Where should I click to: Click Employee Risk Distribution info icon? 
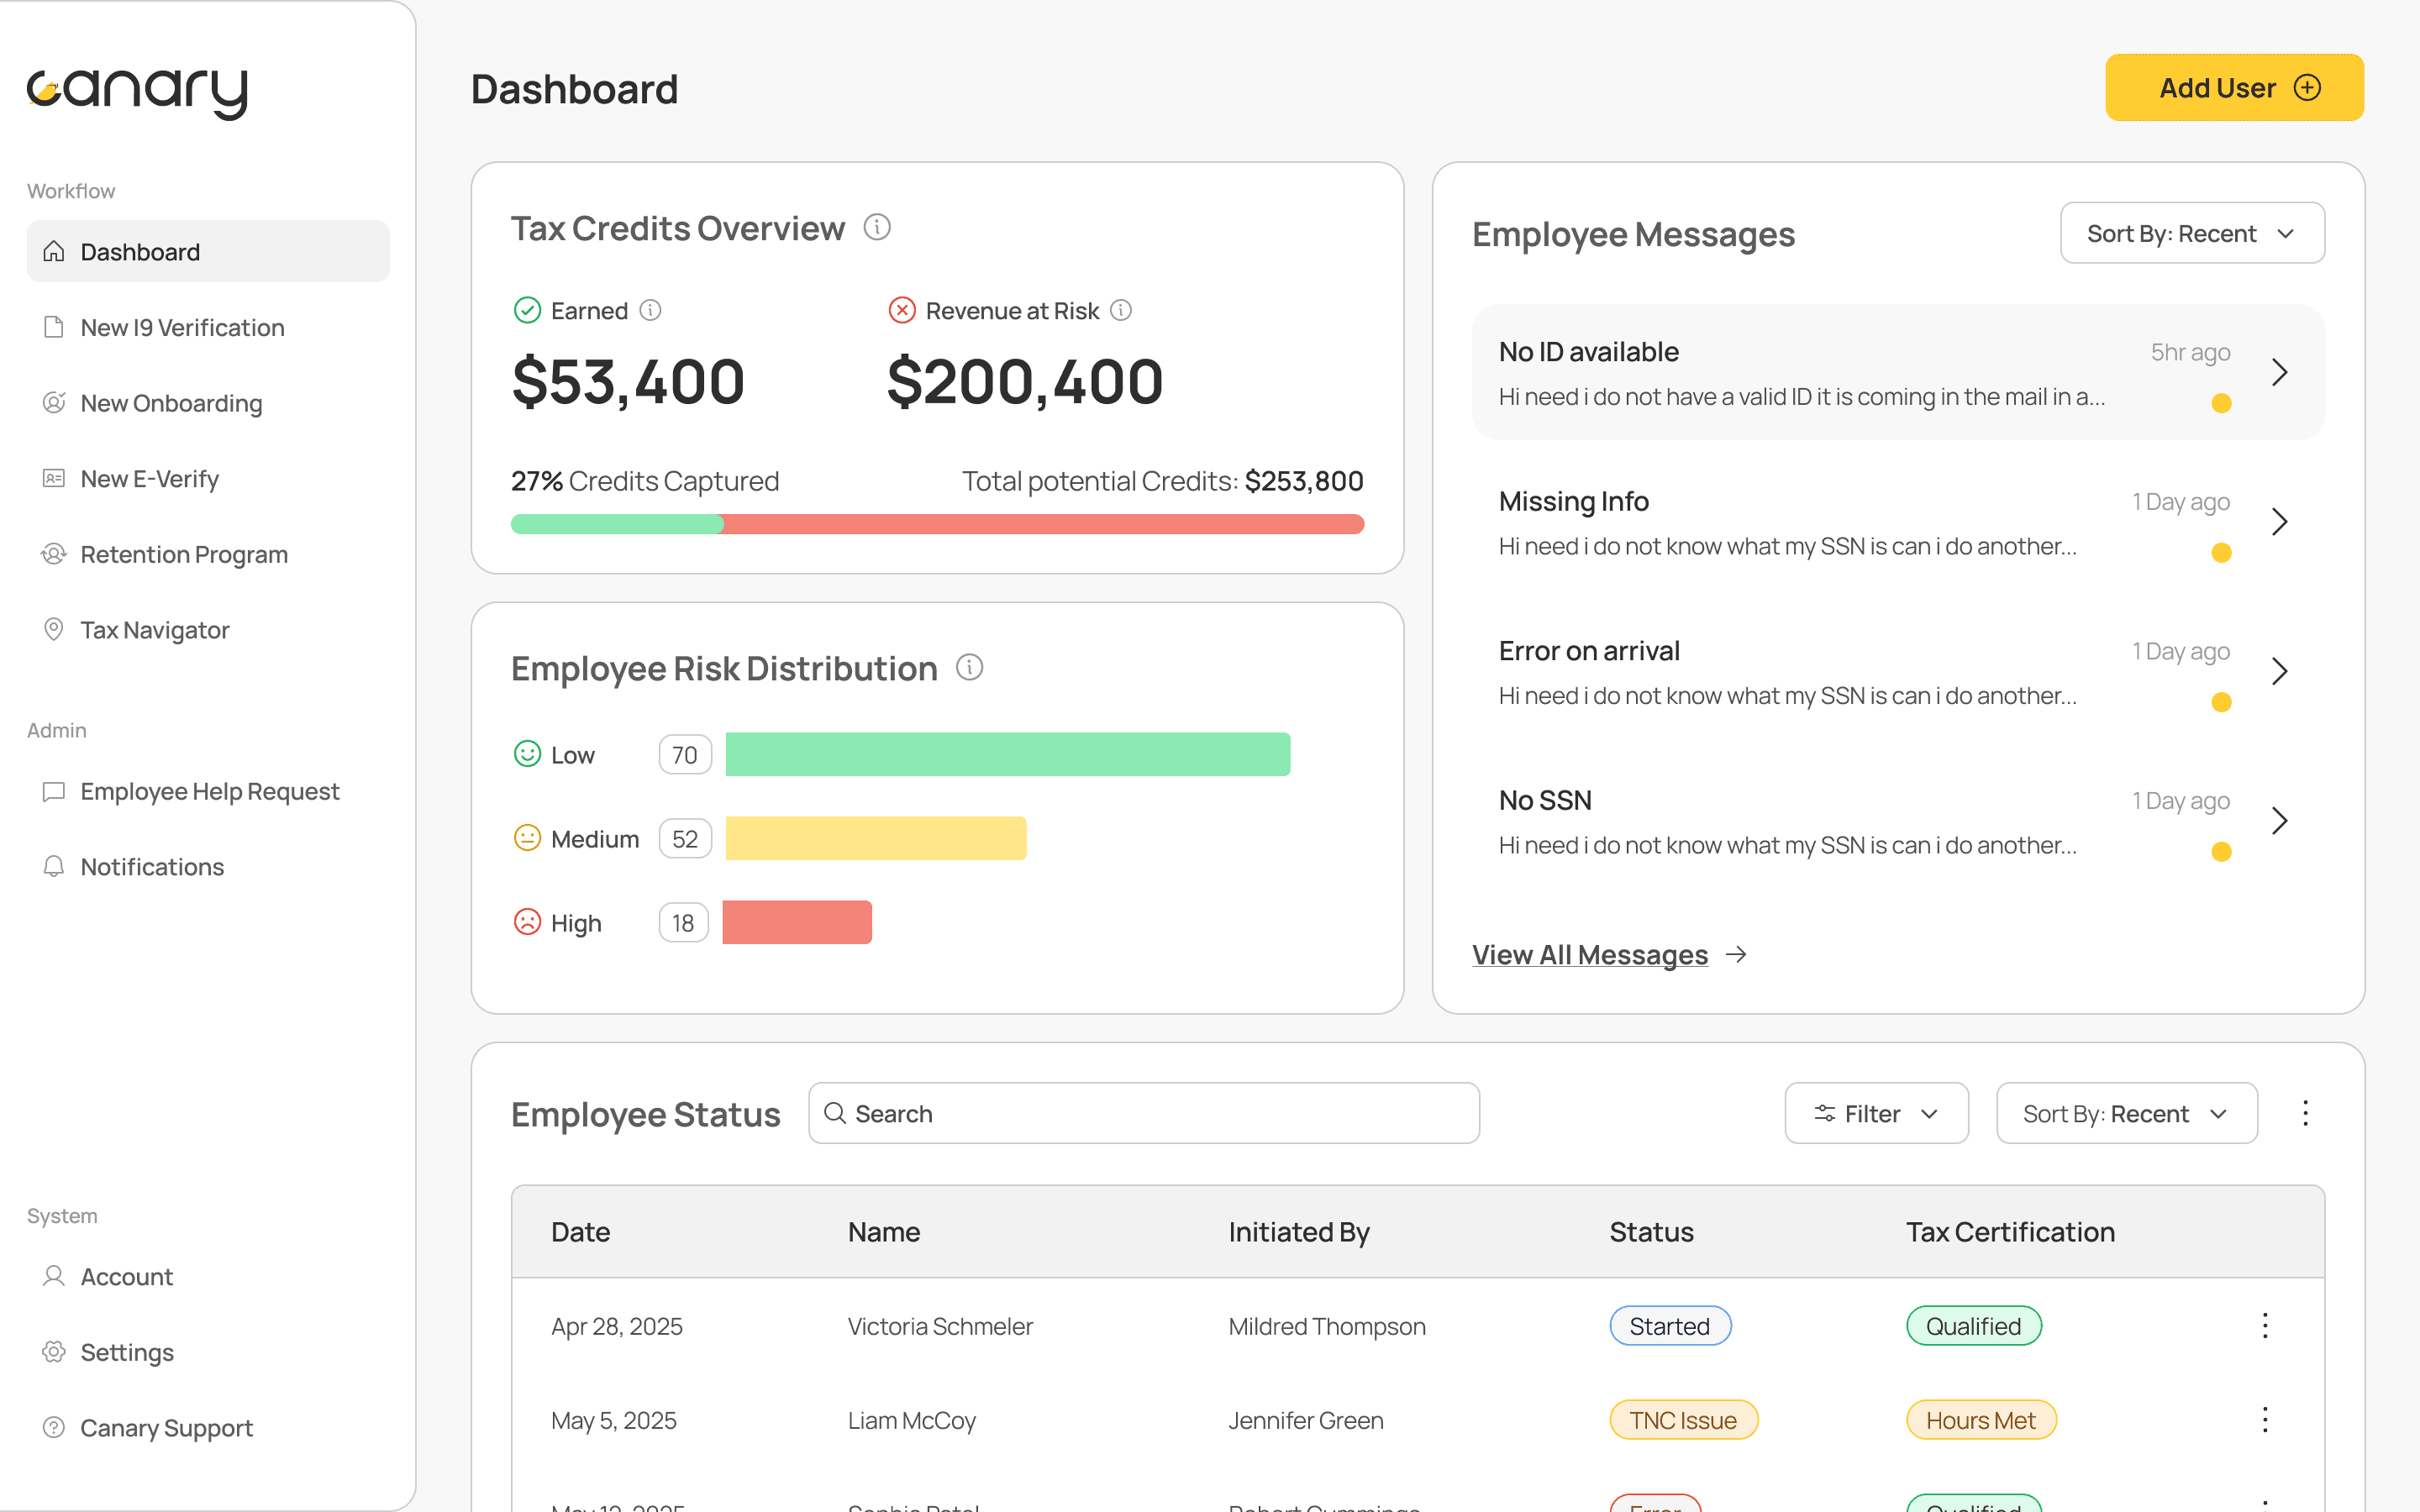point(969,667)
